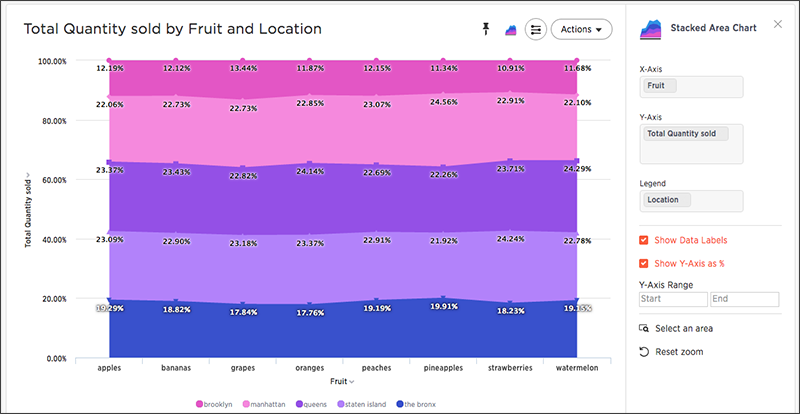Open the chart type selector icon
This screenshot has width=800, height=414.
(x=511, y=30)
